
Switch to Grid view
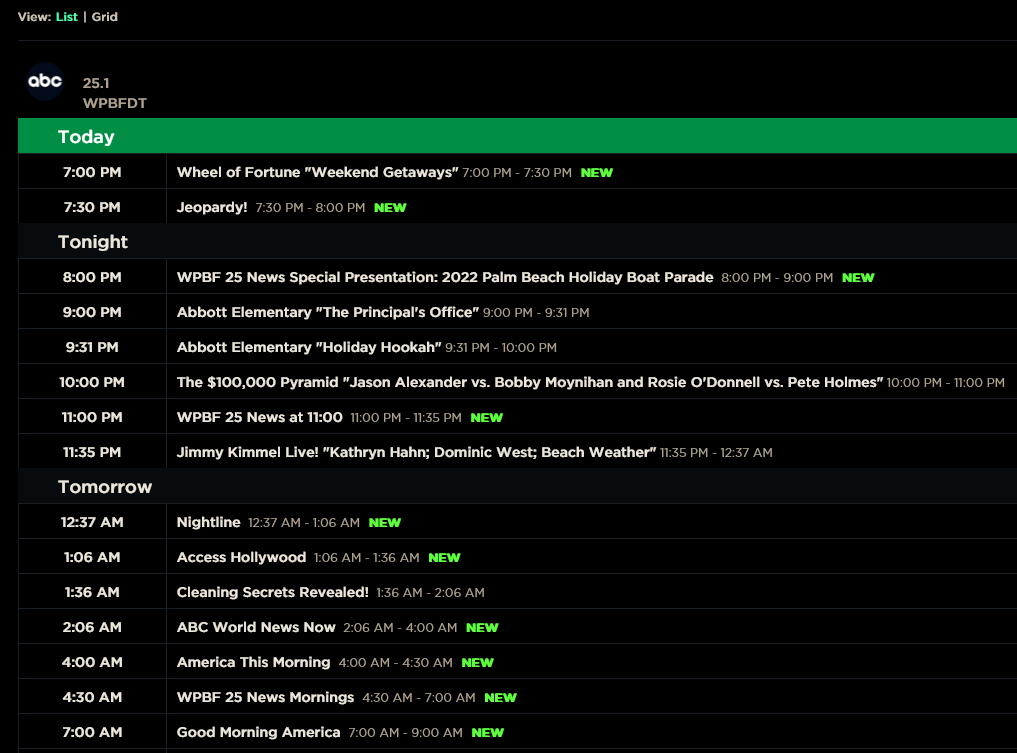click(105, 17)
